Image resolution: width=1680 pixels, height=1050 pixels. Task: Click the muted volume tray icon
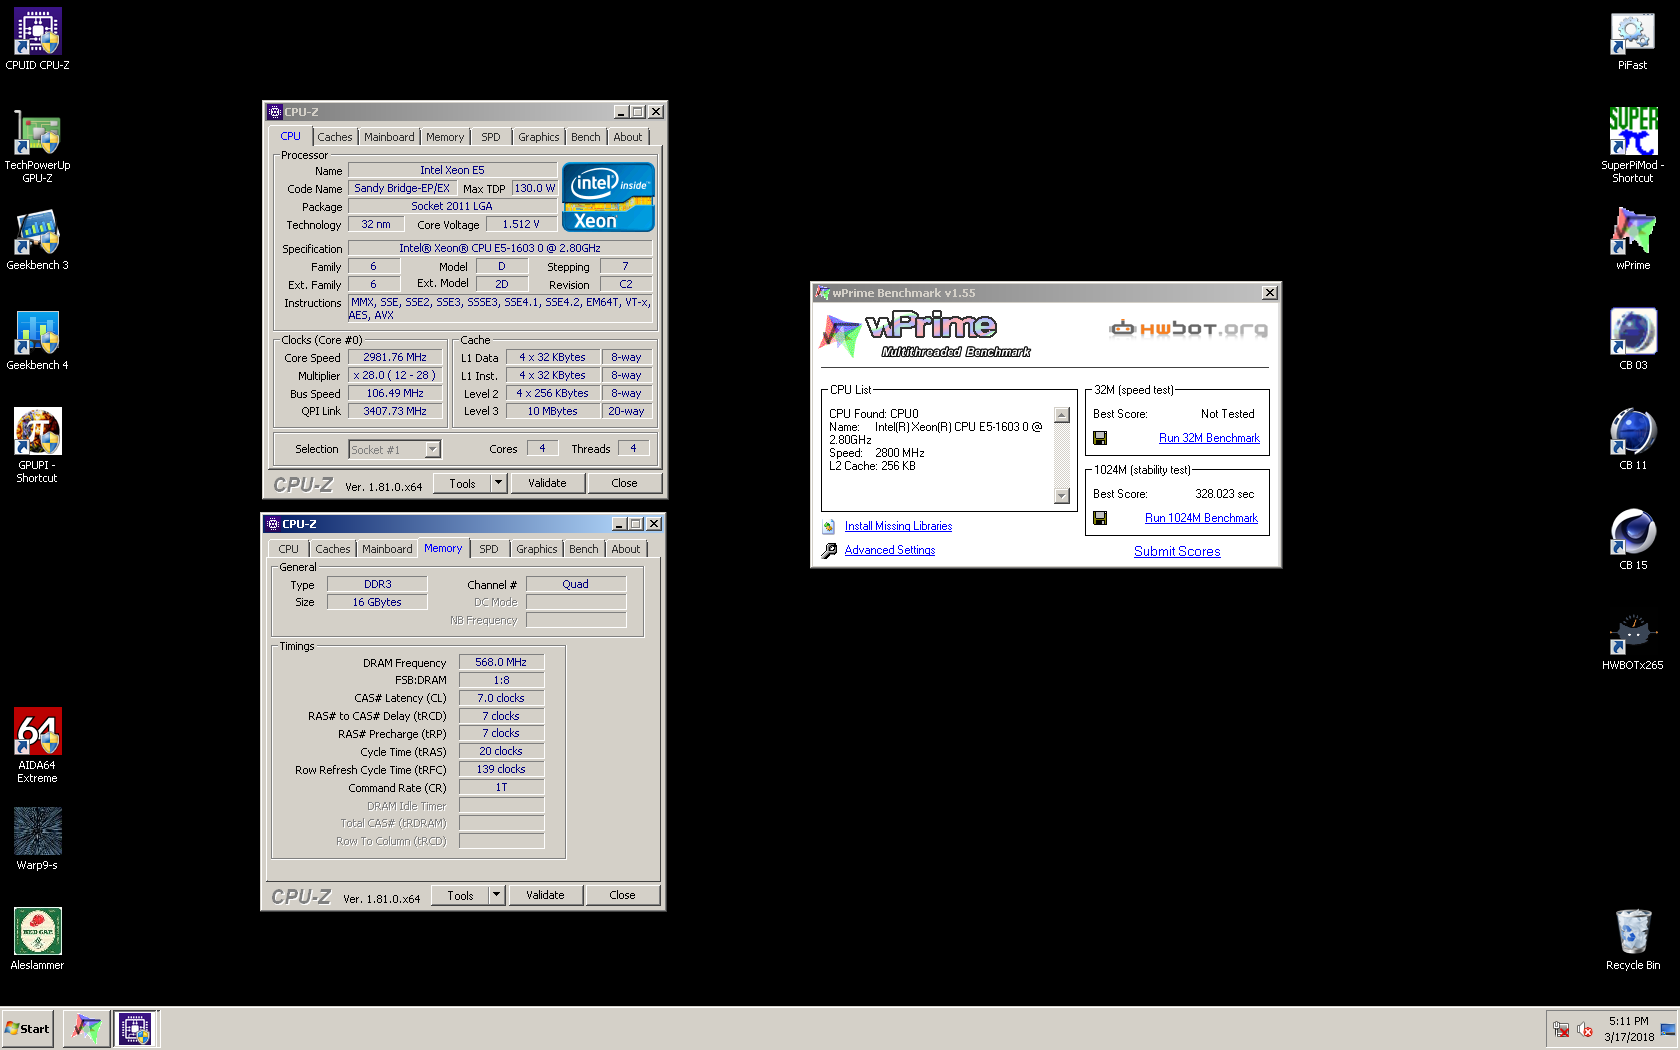click(1584, 1029)
